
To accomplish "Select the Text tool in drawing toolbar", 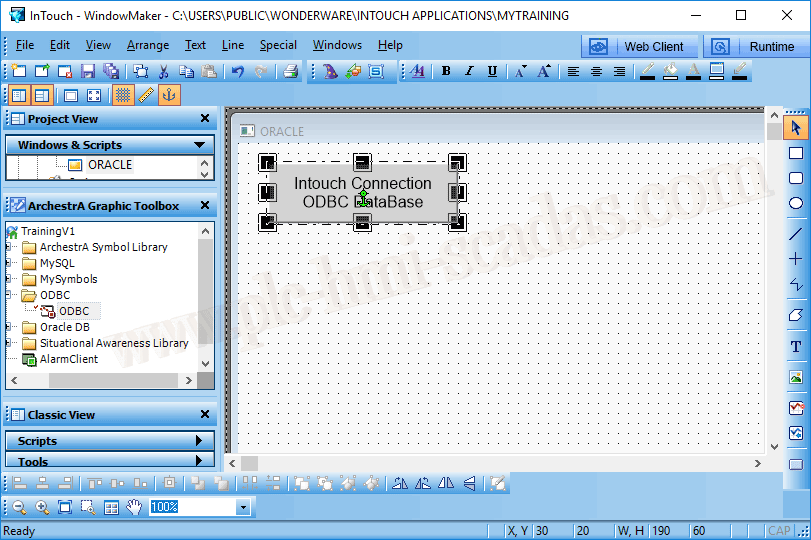I will point(796,346).
